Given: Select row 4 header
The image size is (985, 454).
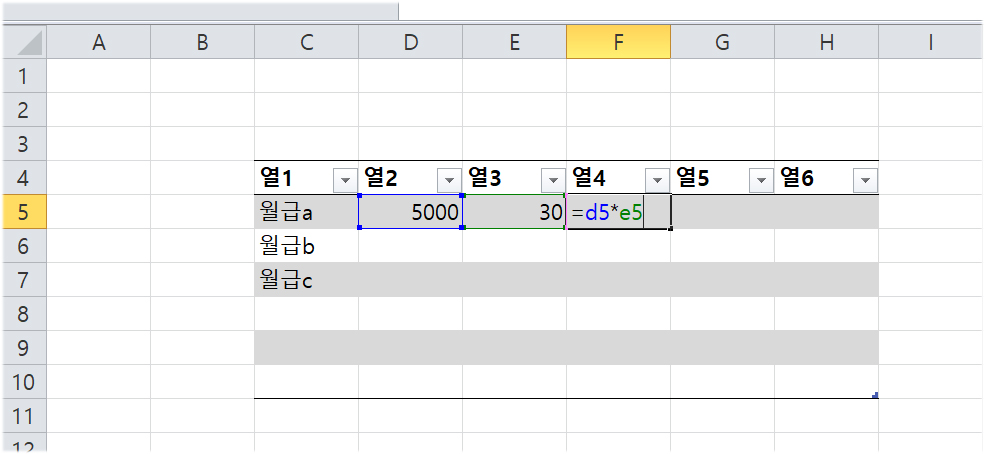Looking at the screenshot, I should click(24, 178).
